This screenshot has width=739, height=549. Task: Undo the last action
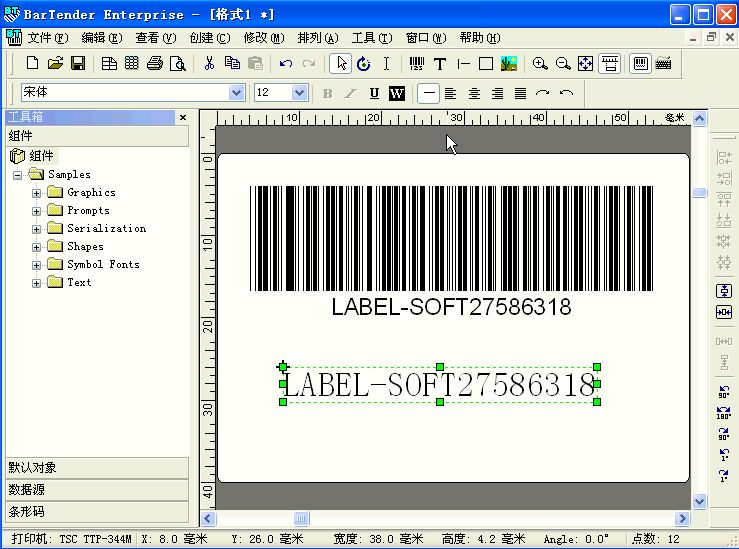click(286, 63)
